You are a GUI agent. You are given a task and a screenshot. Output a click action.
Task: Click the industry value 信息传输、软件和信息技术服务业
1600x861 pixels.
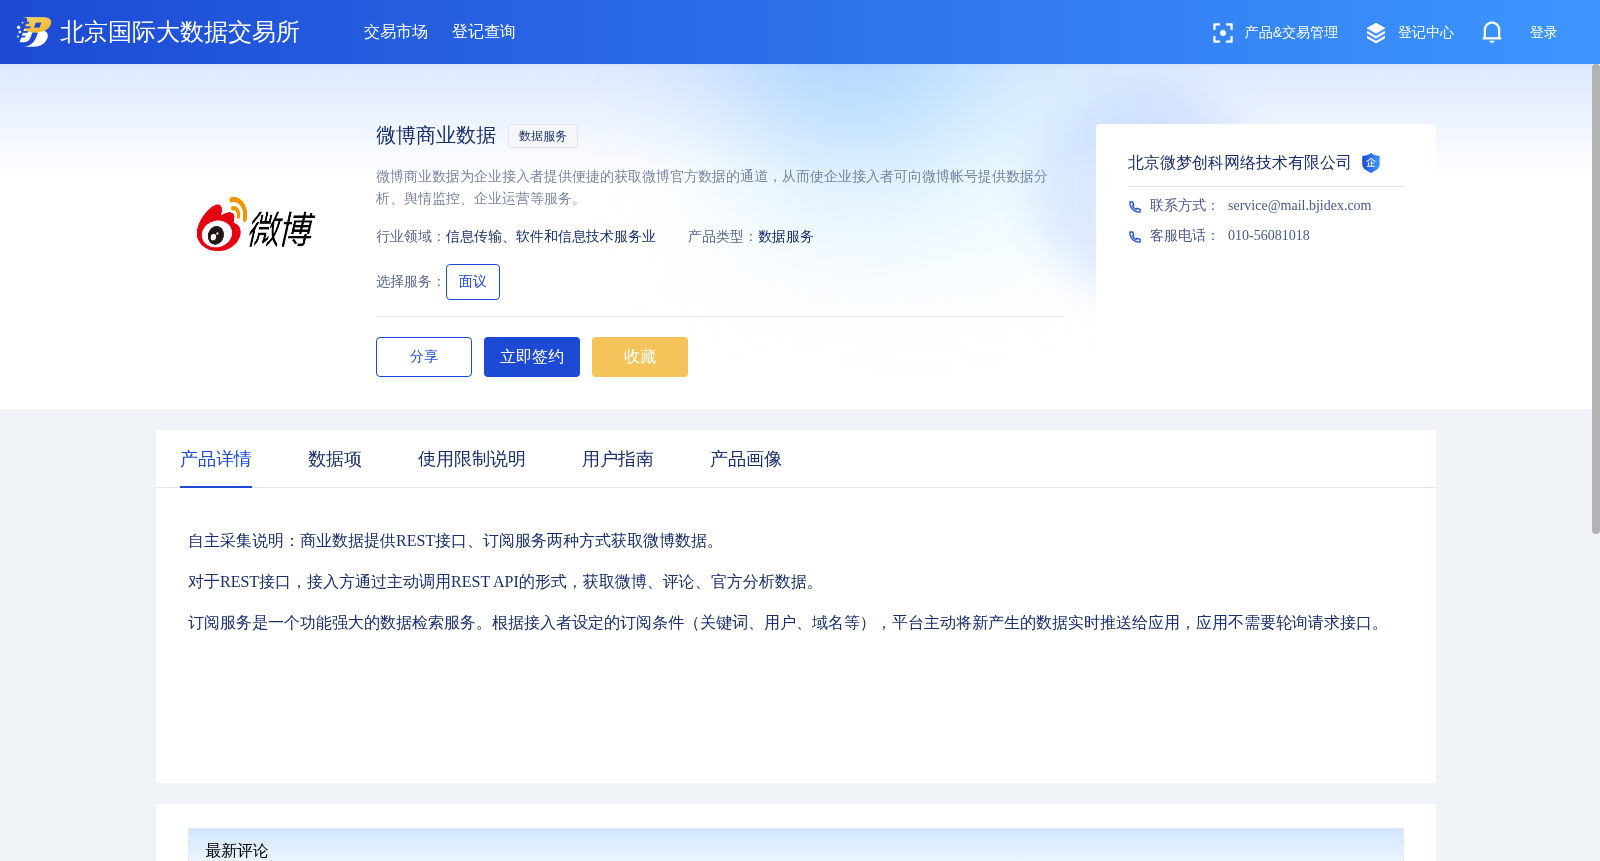(x=551, y=237)
